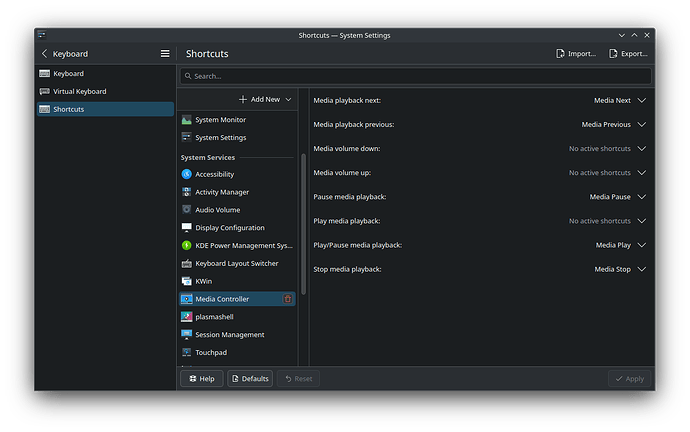Expand Play/Pause media playback shortcut

click(642, 245)
